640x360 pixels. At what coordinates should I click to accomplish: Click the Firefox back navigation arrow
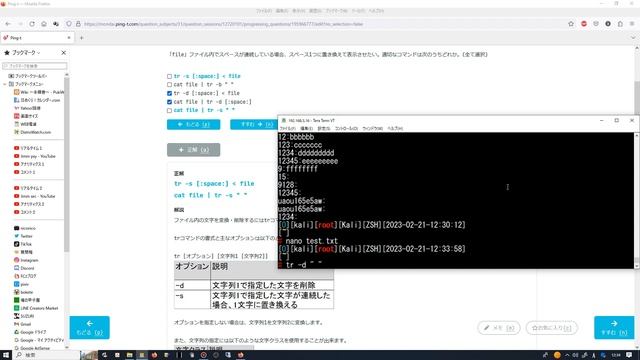[8, 24]
